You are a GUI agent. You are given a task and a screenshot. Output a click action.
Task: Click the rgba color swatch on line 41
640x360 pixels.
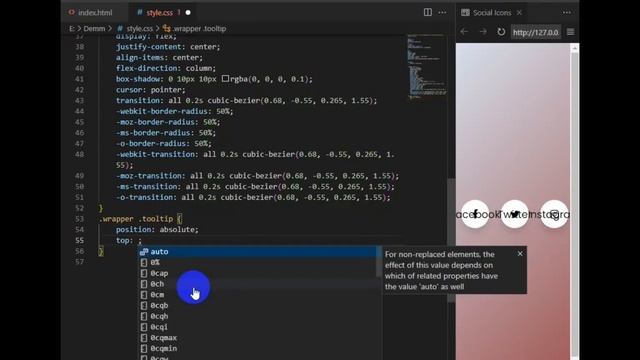tap(225, 78)
